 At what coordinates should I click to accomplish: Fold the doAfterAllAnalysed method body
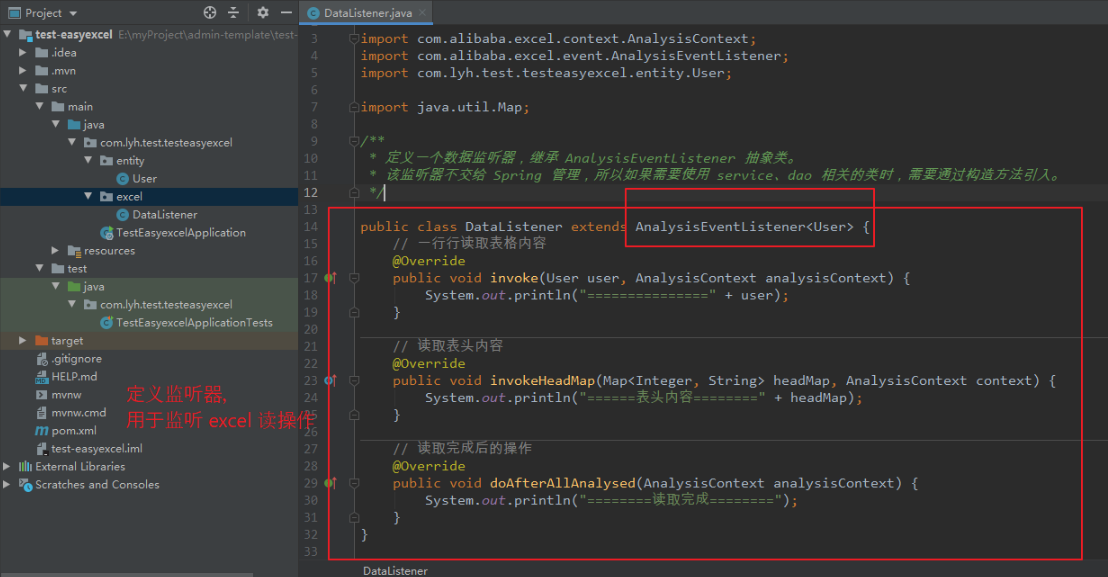354,483
